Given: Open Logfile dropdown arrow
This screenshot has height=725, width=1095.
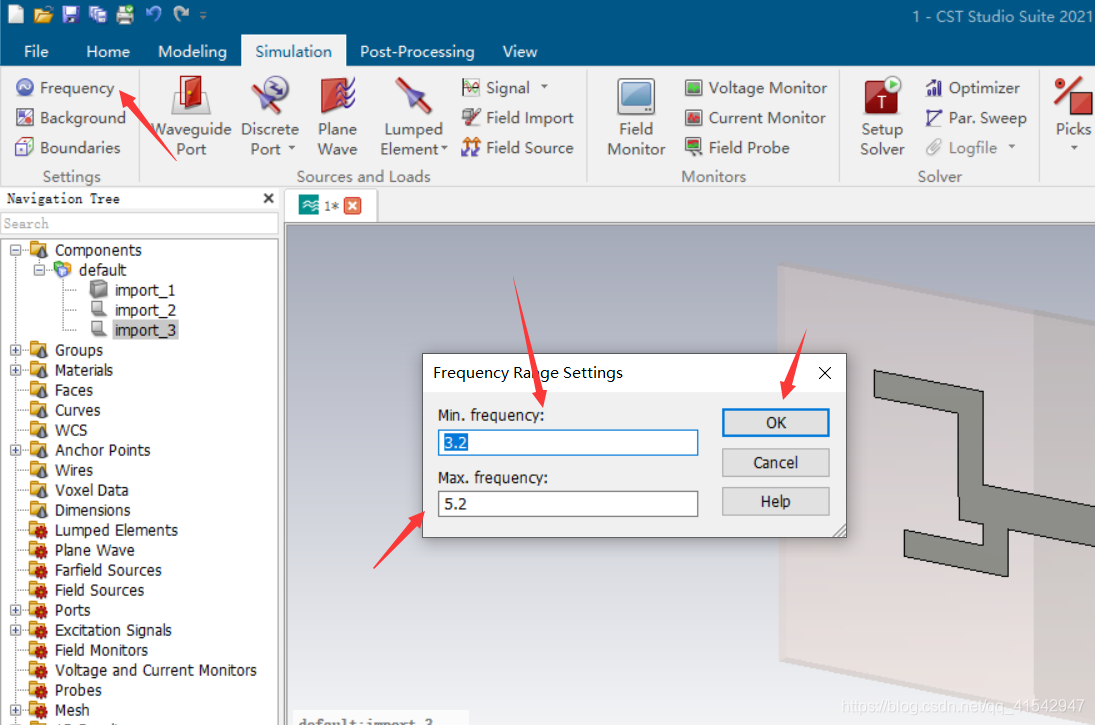Looking at the screenshot, I should 1011,147.
